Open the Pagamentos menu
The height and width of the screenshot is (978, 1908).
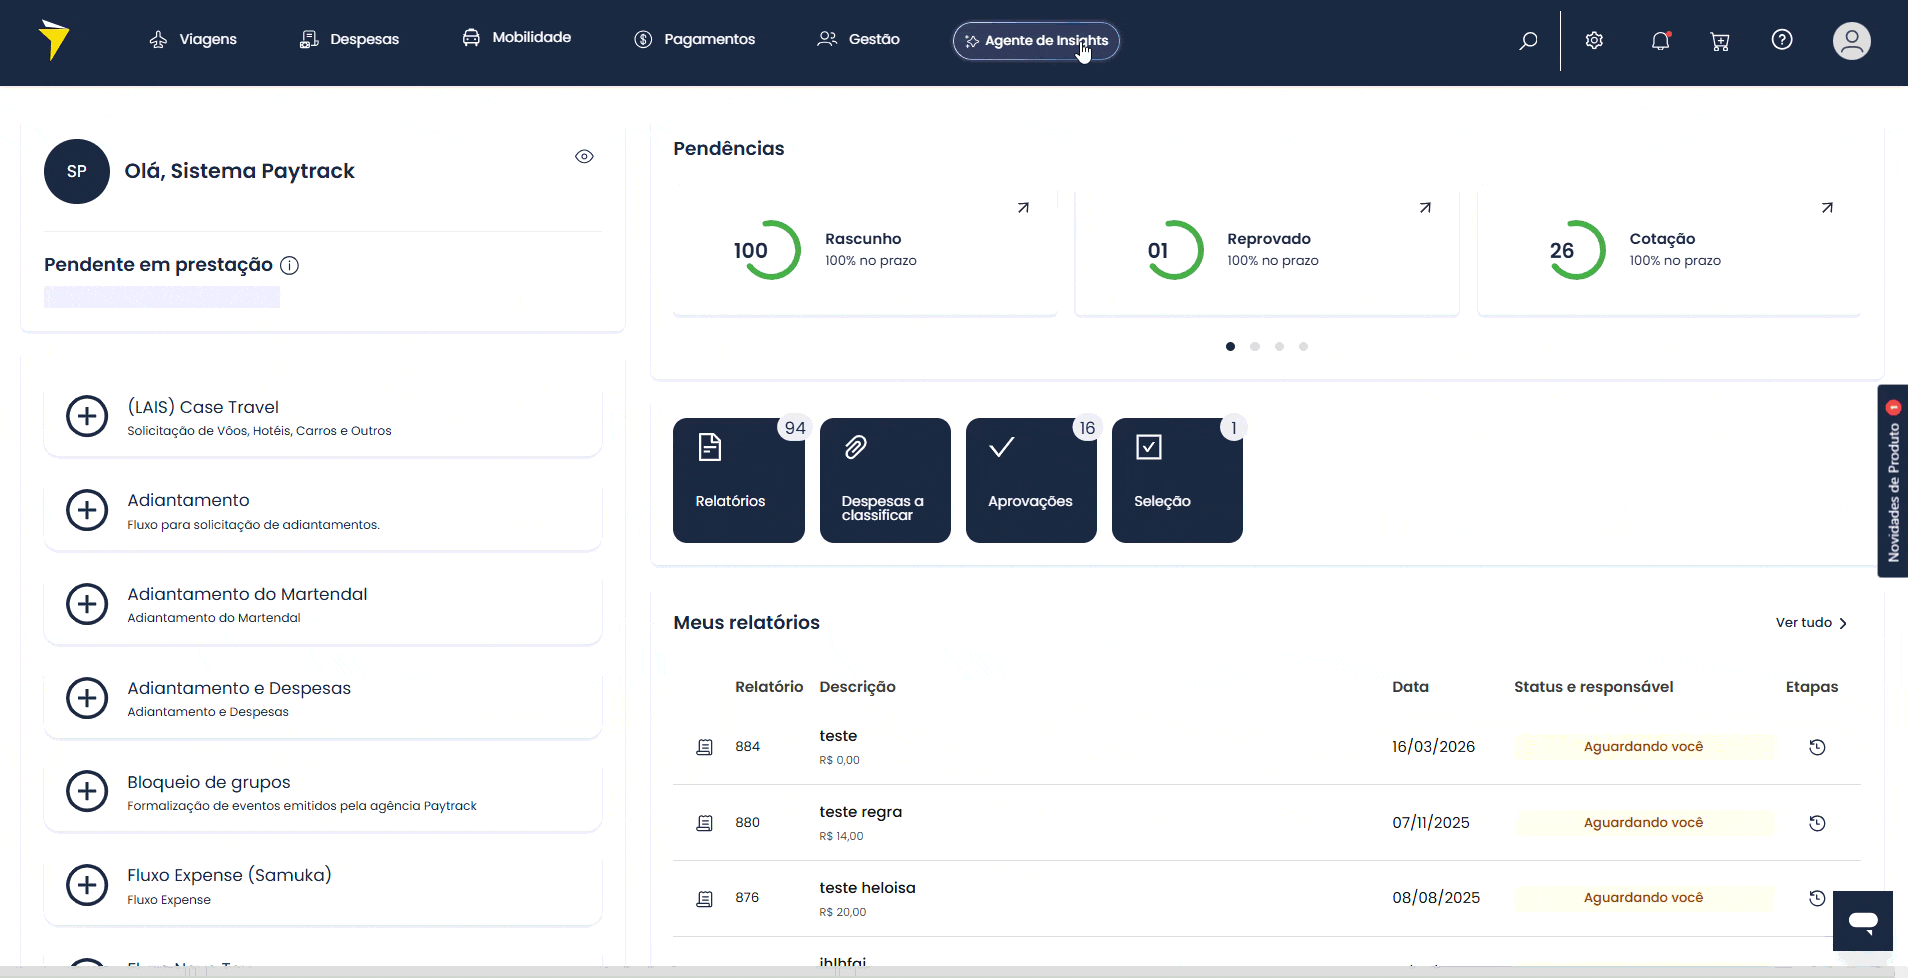coord(695,39)
